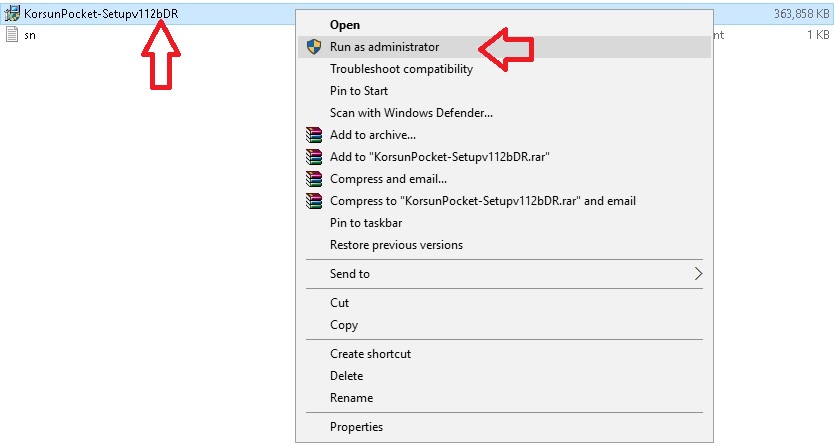Click WinRAR icon next to Add to archive
The width and height of the screenshot is (835, 447).
[314, 135]
